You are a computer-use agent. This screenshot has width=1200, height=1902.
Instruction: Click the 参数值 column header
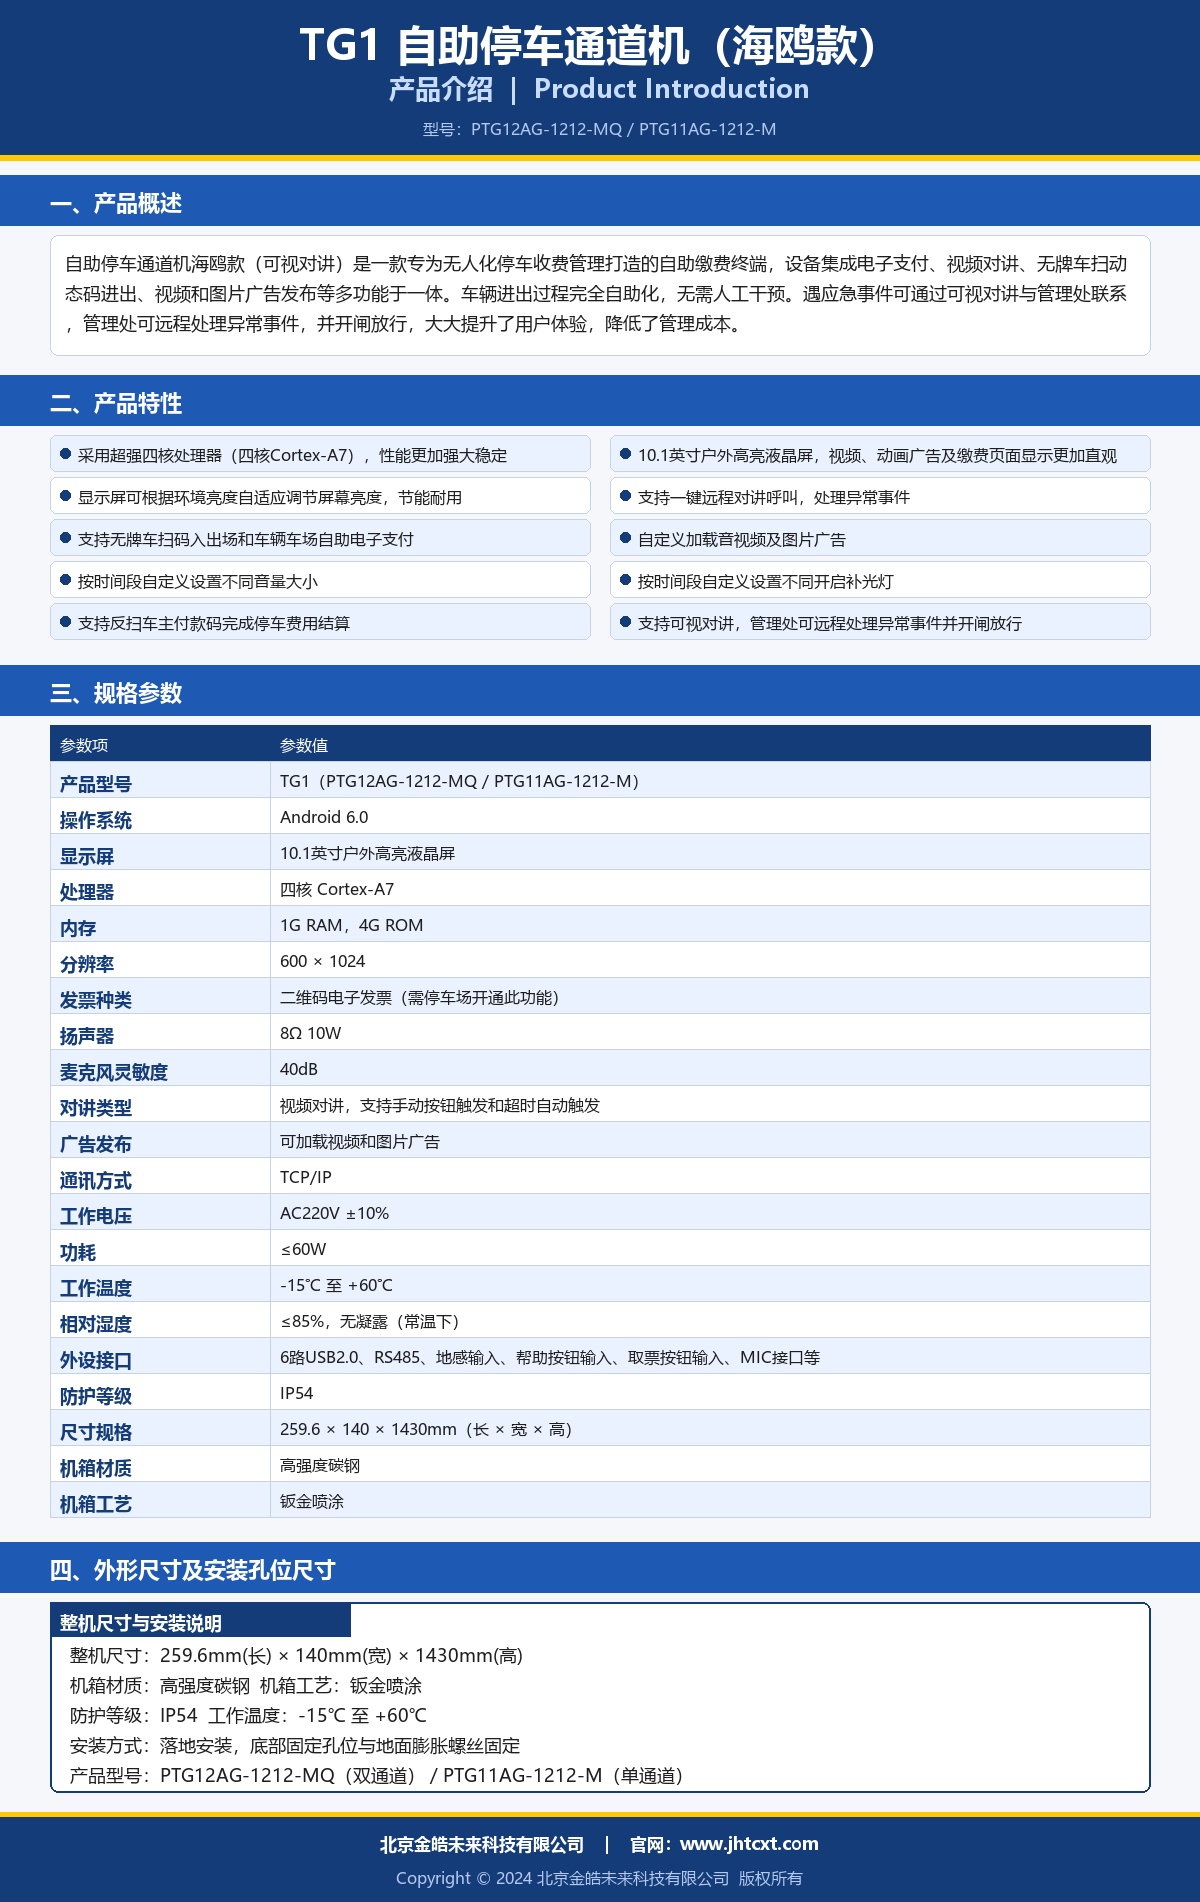304,745
